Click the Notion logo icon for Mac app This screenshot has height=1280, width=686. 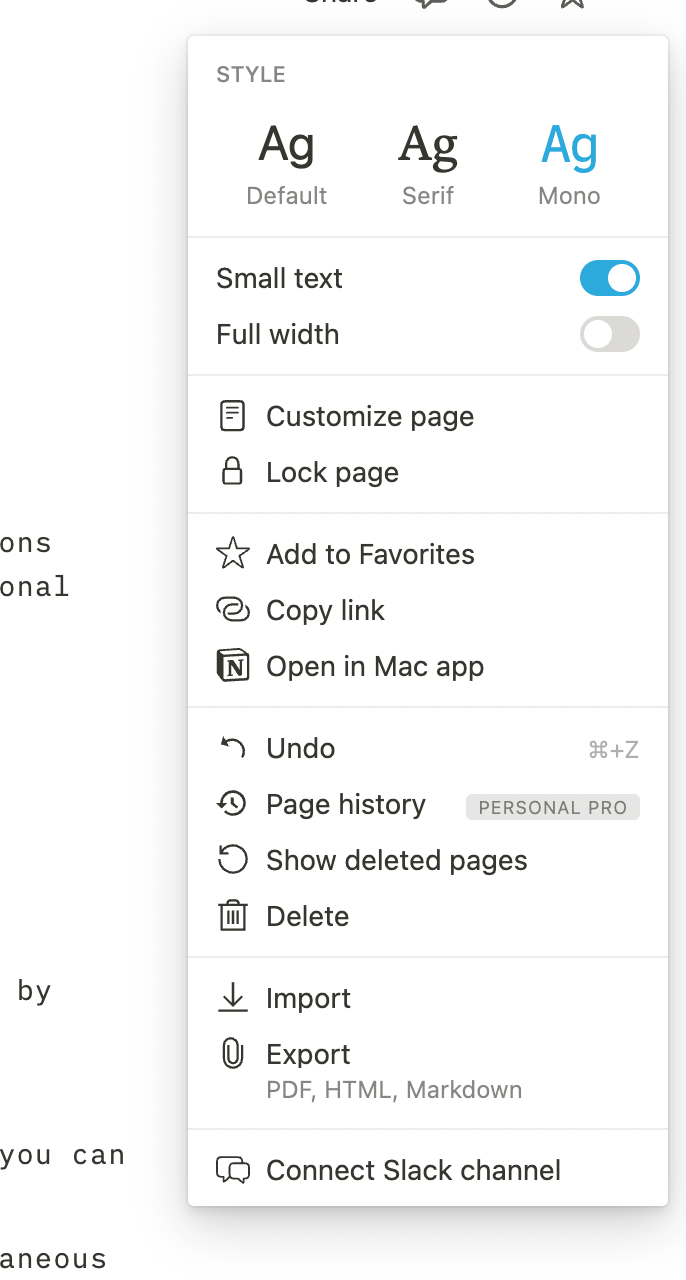click(232, 665)
